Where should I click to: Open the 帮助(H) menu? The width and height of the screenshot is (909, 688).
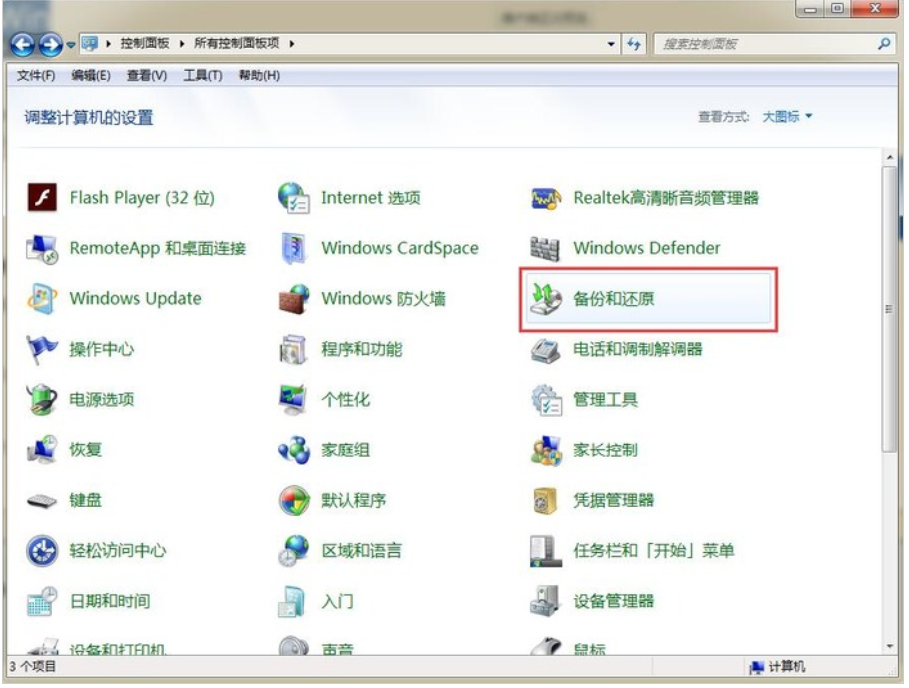[259, 75]
